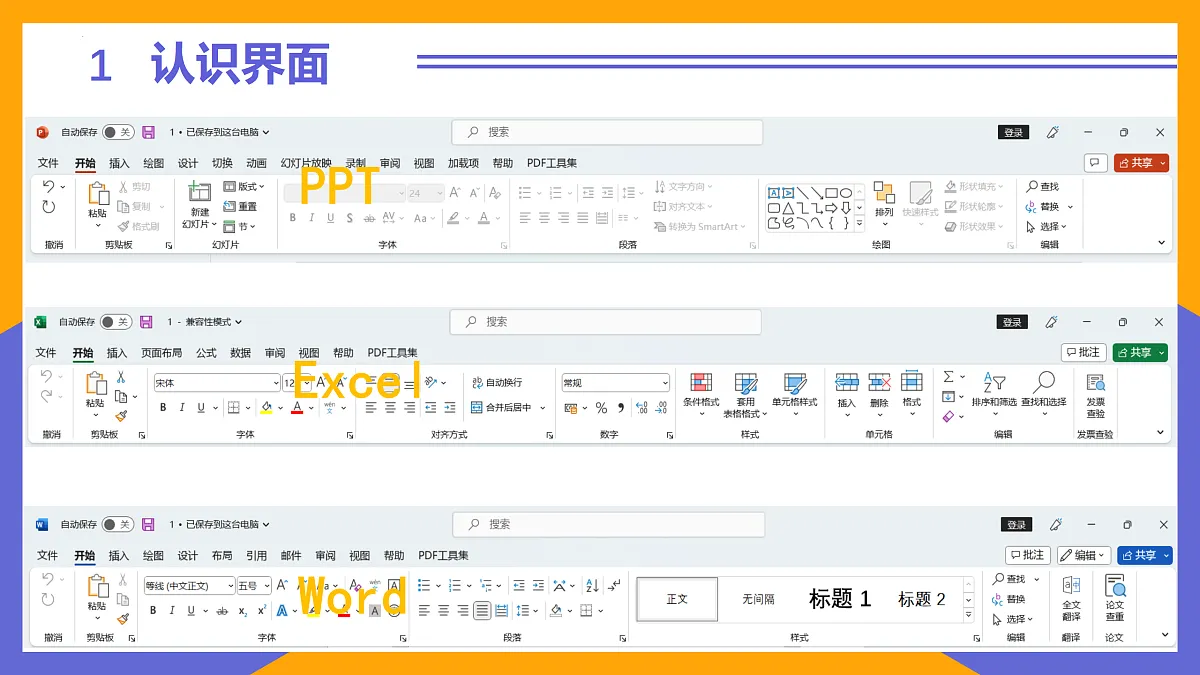1200x675 pixels.
Task: Click the format painter brush in Excel
Action: point(120,415)
